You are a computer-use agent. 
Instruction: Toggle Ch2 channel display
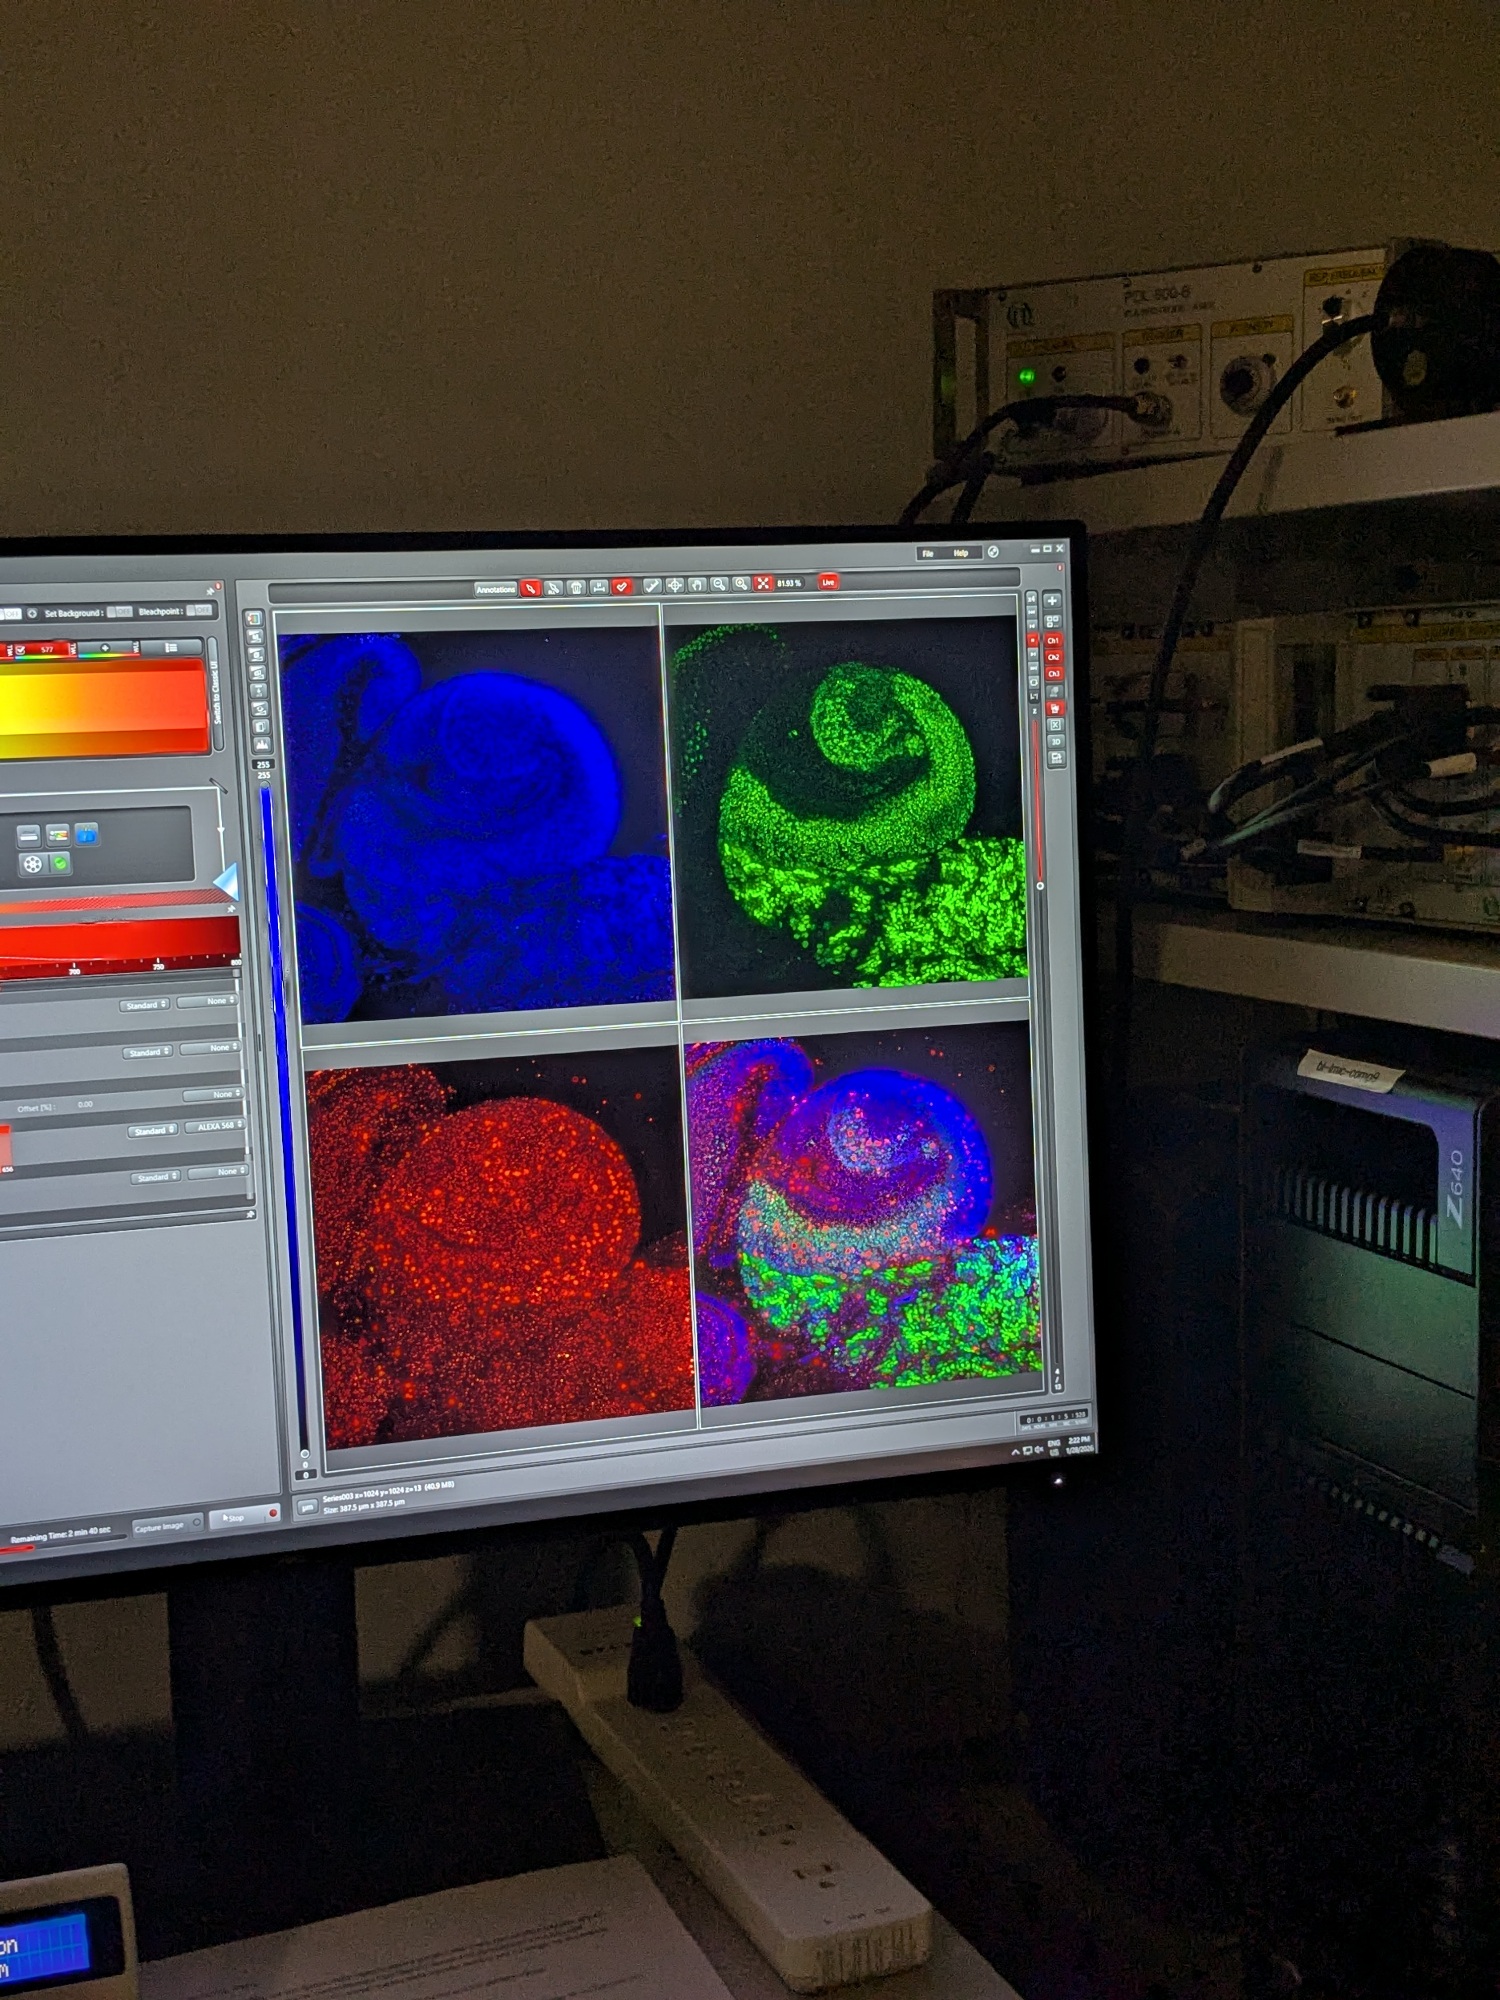[1053, 657]
